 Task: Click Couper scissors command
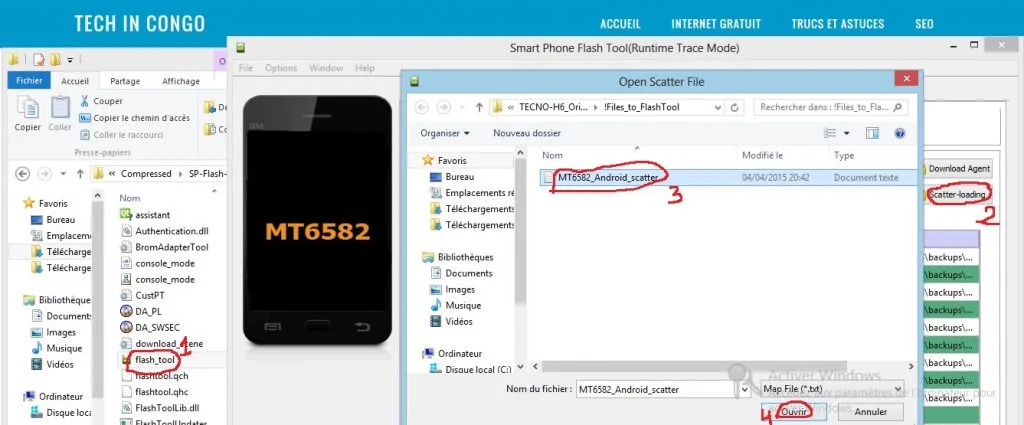[x=101, y=101]
